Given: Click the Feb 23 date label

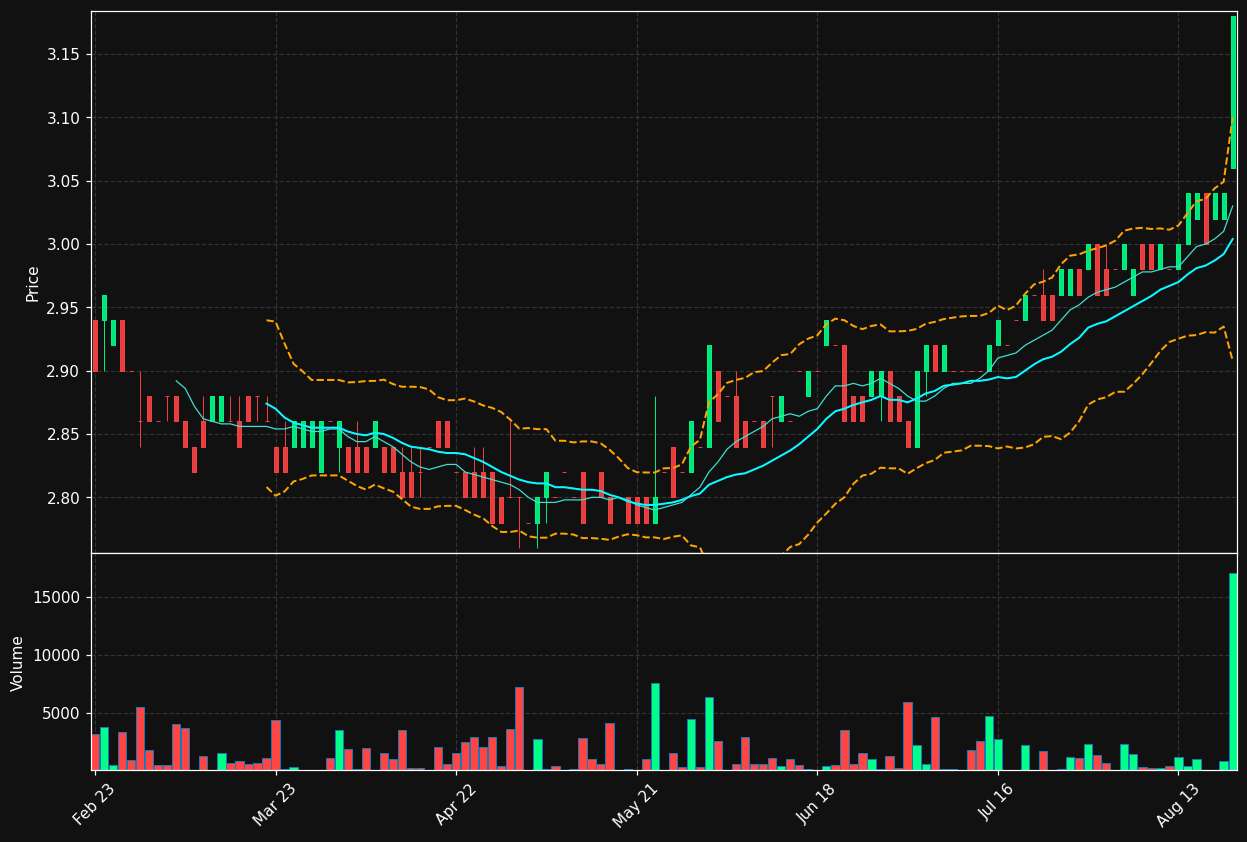Looking at the screenshot, I should (93, 804).
